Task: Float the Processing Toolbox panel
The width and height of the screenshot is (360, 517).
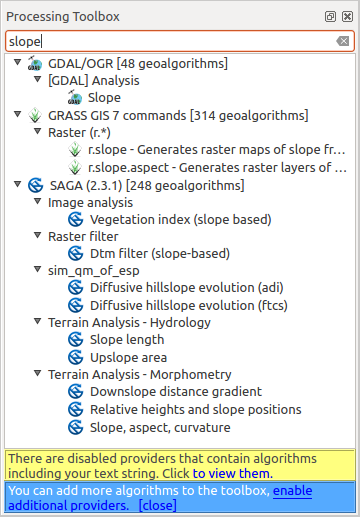Action: click(x=330, y=16)
